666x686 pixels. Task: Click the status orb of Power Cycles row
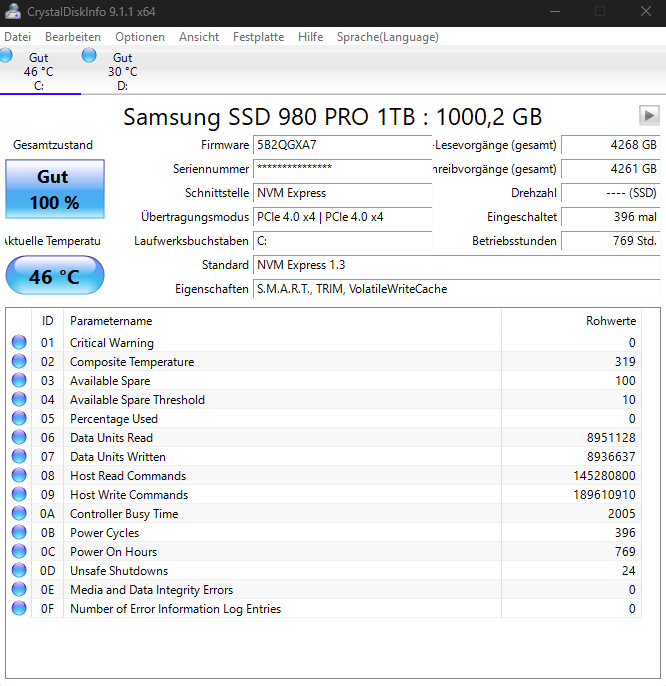click(x=19, y=532)
